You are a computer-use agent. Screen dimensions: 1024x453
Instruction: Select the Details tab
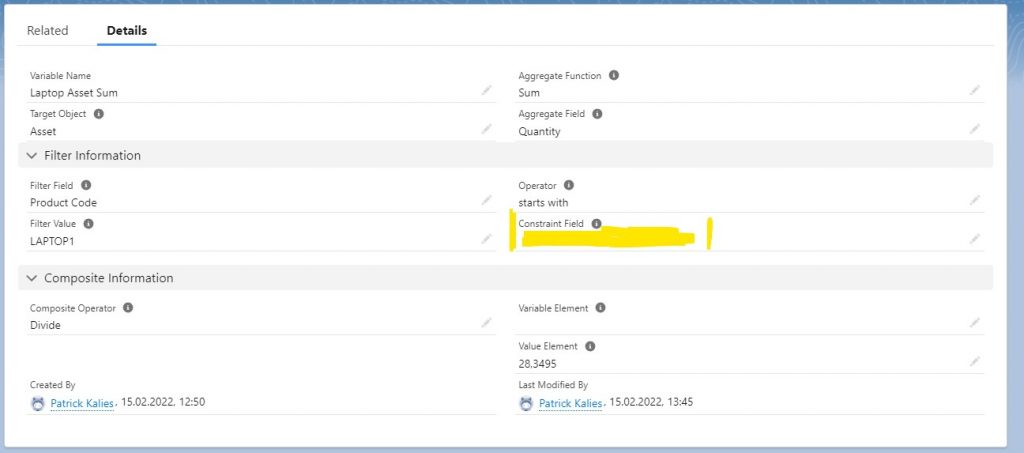pyautogui.click(x=127, y=31)
